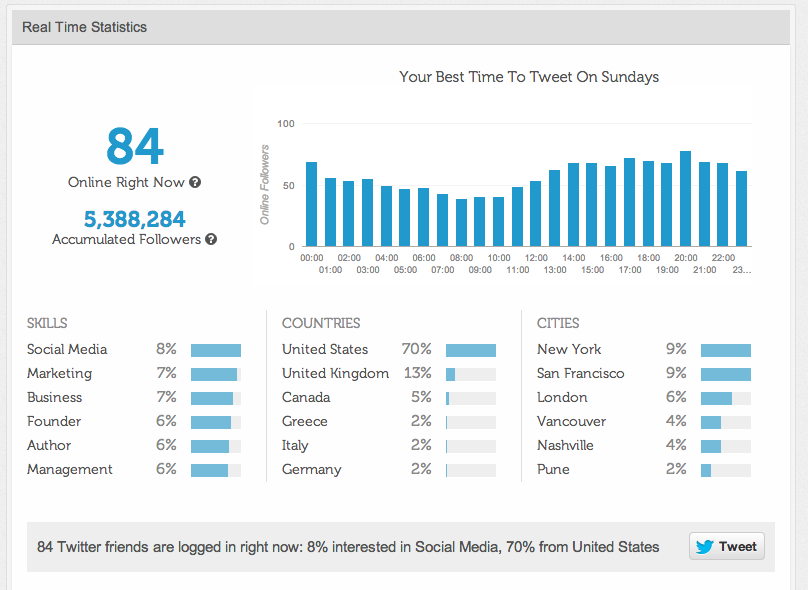Image resolution: width=808 pixels, height=590 pixels.
Task: Open the Online Right Now help icon
Action: coord(196,182)
